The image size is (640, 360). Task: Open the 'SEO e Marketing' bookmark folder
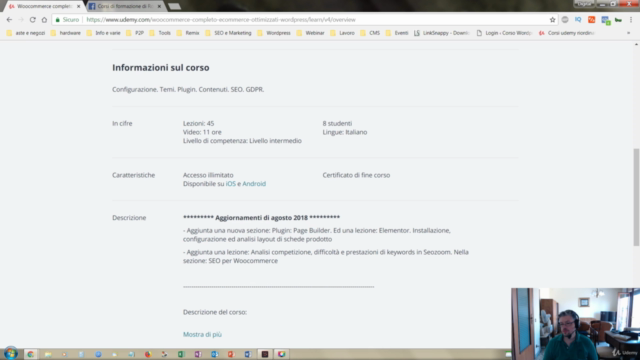(229, 33)
